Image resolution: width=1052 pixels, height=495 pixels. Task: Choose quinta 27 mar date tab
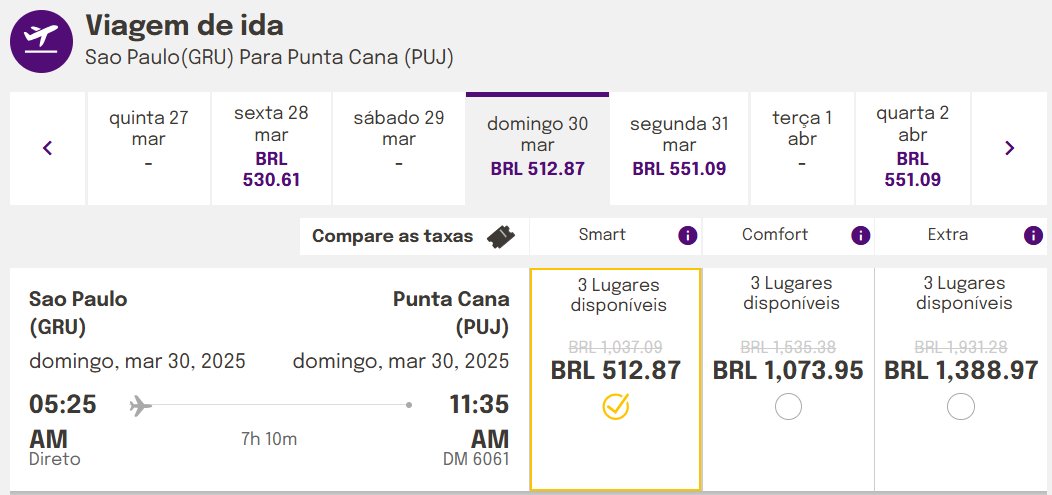point(148,148)
